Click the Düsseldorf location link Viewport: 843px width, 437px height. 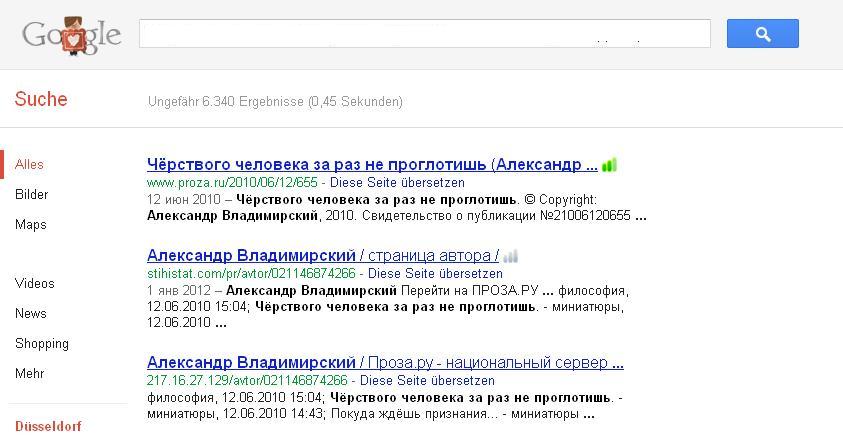coord(47,426)
